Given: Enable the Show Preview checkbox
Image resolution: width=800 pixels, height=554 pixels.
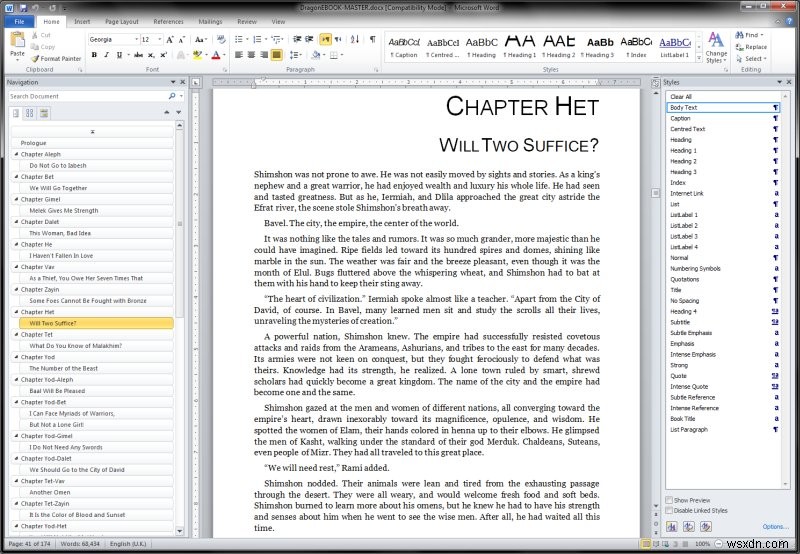Looking at the screenshot, I should 669,500.
